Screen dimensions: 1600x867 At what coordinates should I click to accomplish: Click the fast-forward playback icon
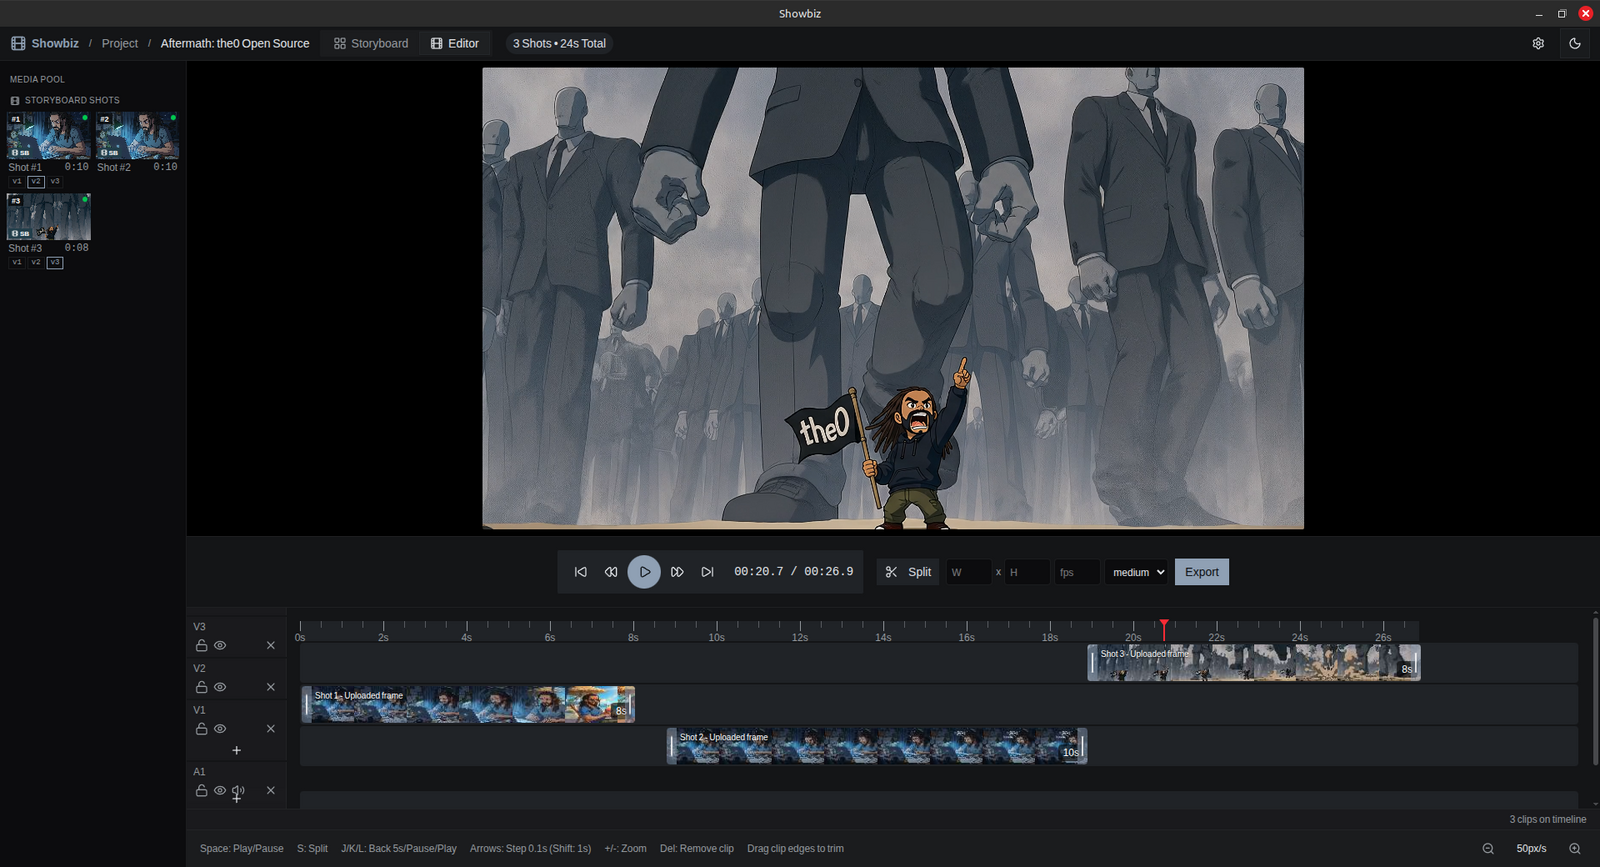point(677,572)
